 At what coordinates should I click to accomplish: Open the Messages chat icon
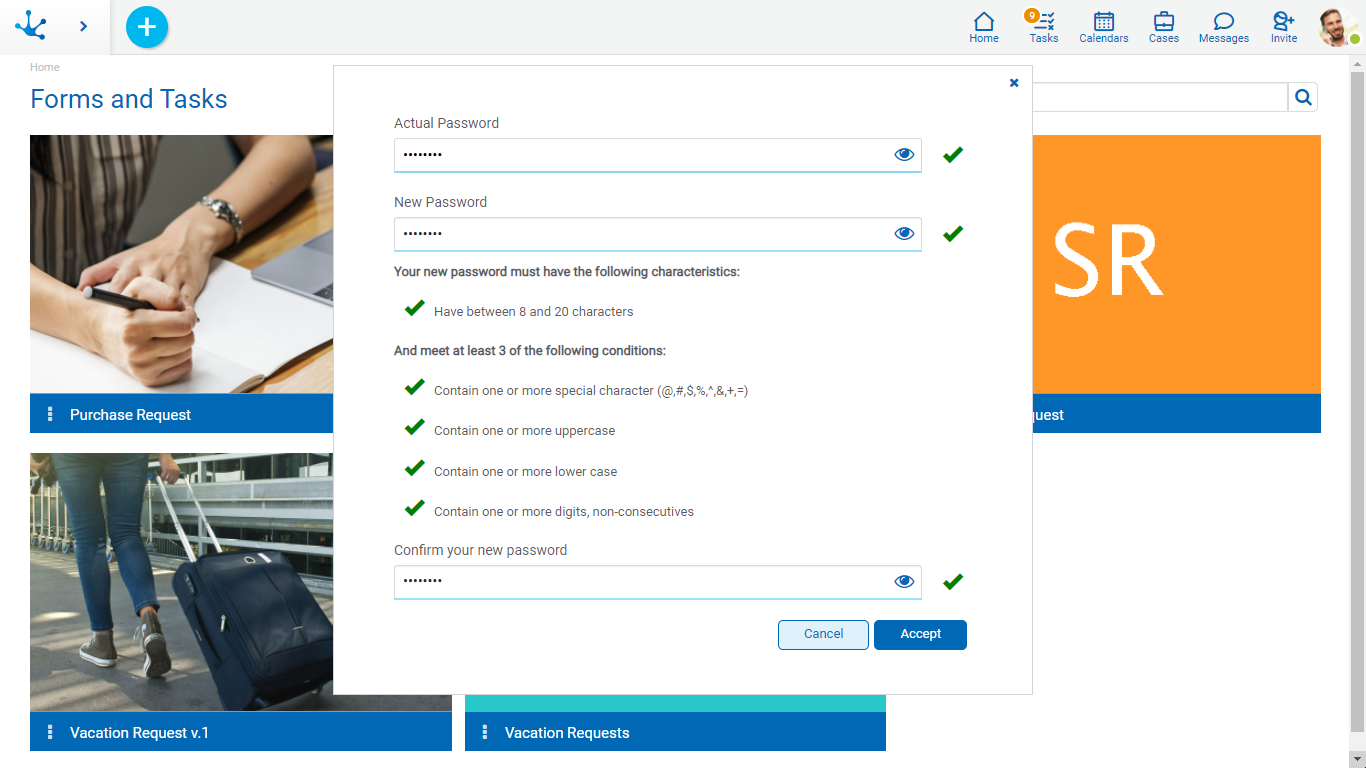click(x=1223, y=27)
